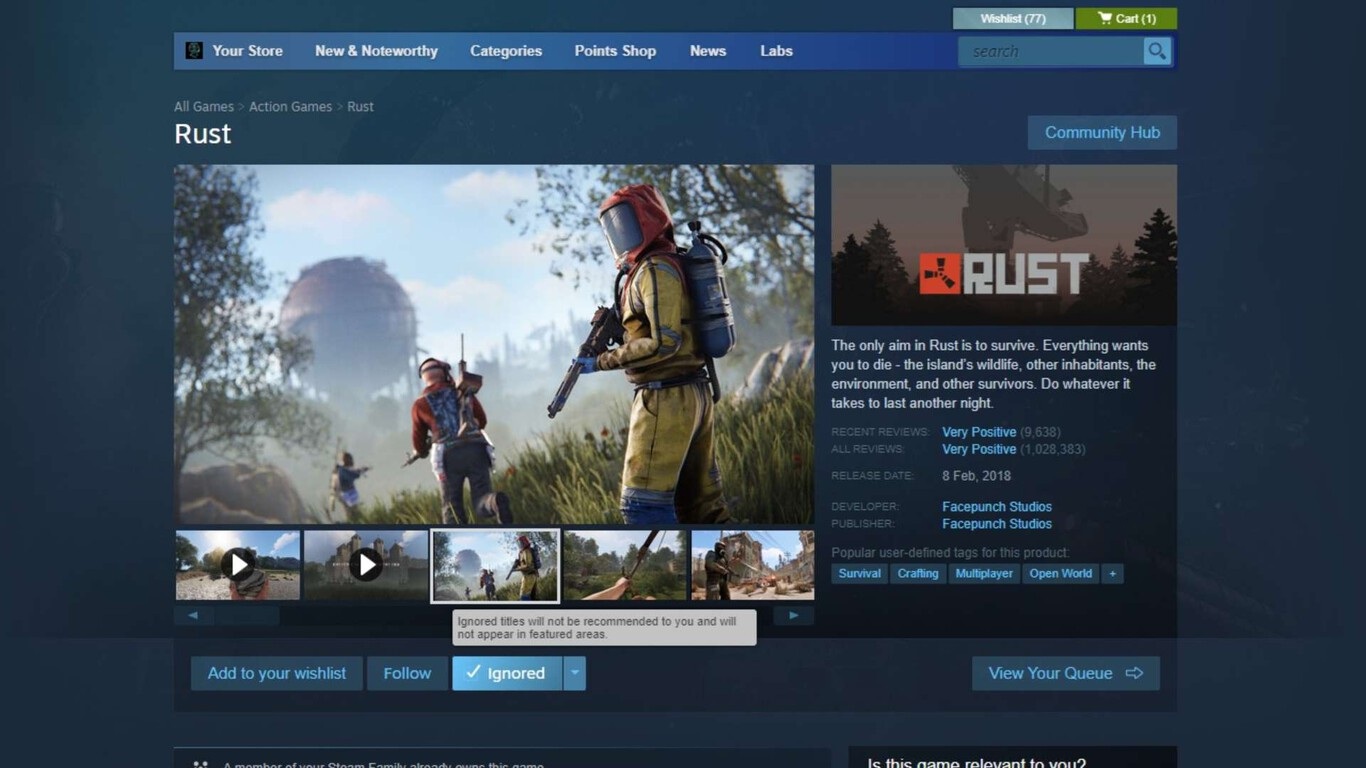Click the shopping cart icon
Screen dimensions: 1366x768
1104,18
